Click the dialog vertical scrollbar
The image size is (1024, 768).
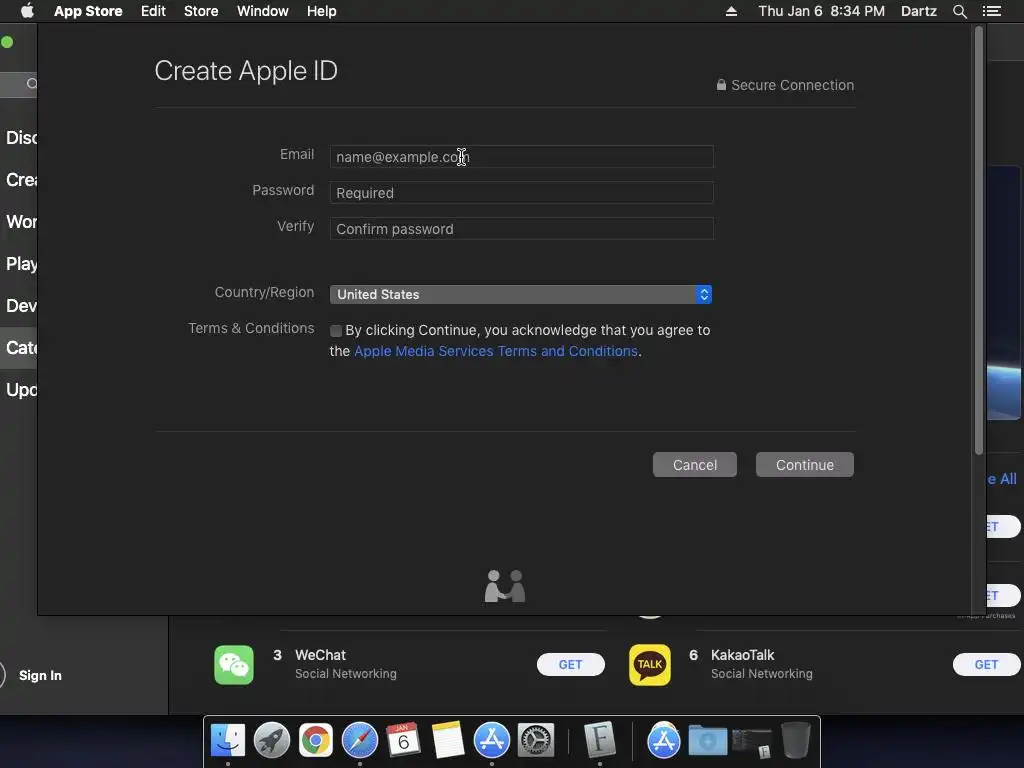tap(978, 240)
